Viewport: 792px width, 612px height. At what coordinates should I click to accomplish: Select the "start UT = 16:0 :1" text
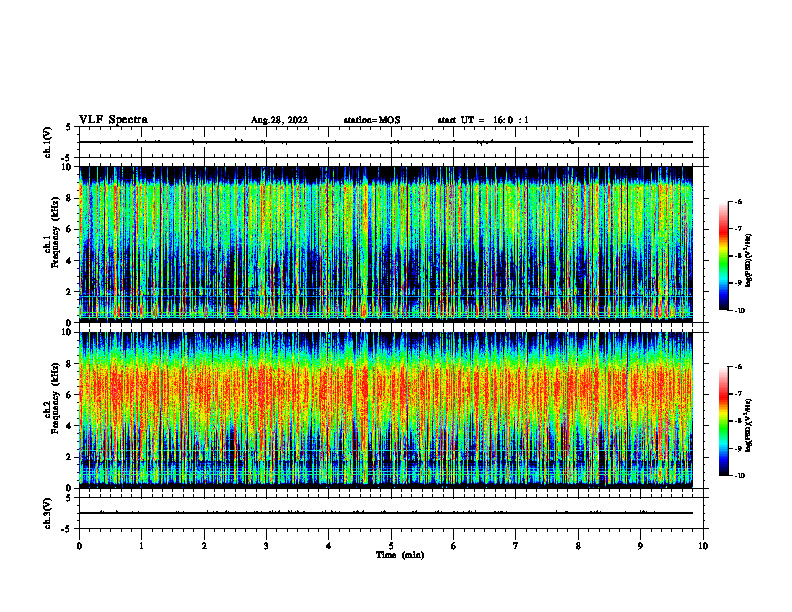click(x=483, y=120)
